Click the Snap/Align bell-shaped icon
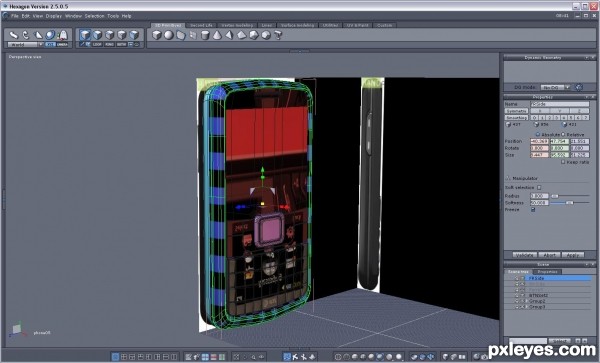This screenshot has width=600, height=363. [x=62, y=35]
